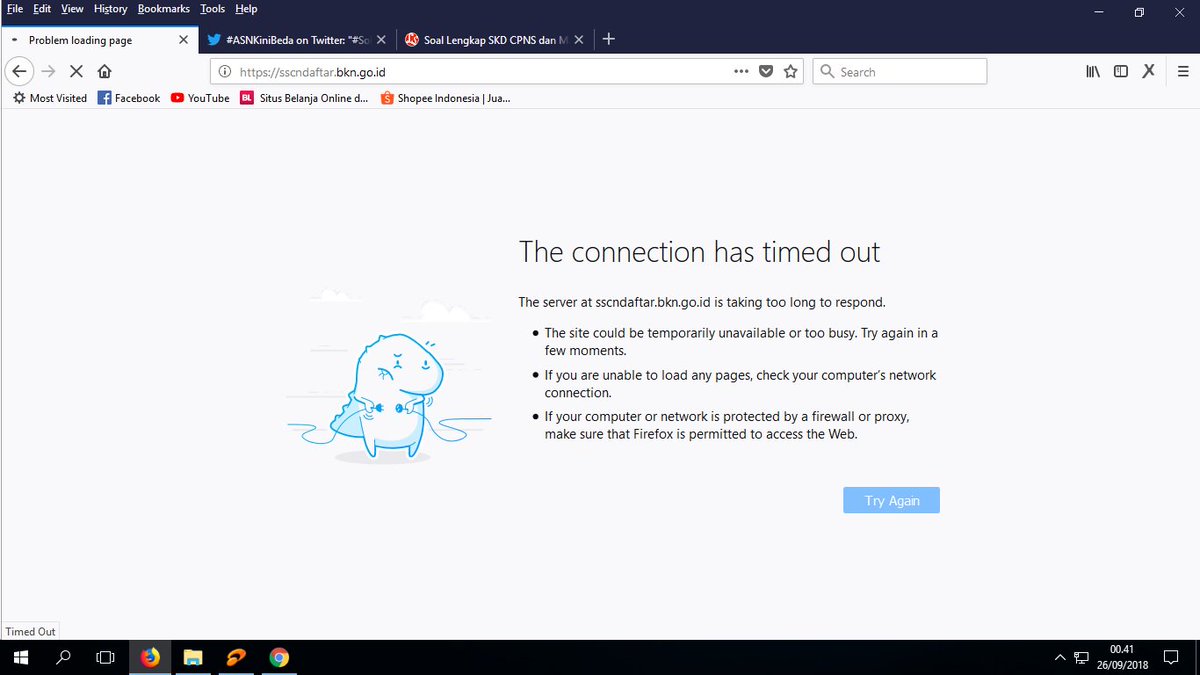The image size is (1200, 675).
Task: Click into the Search box
Action: [900, 72]
